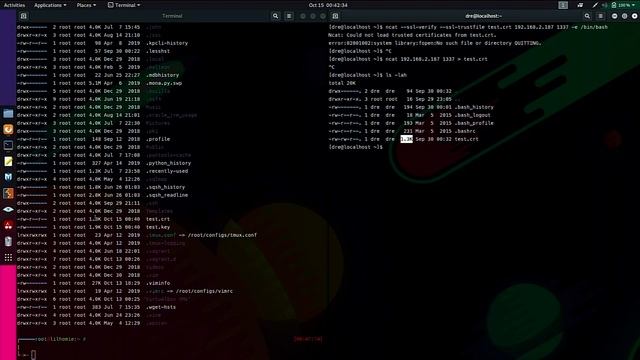The image size is (640, 360).
Task: Maximize the dre@localhost terminal window
Action: pos(624,16)
